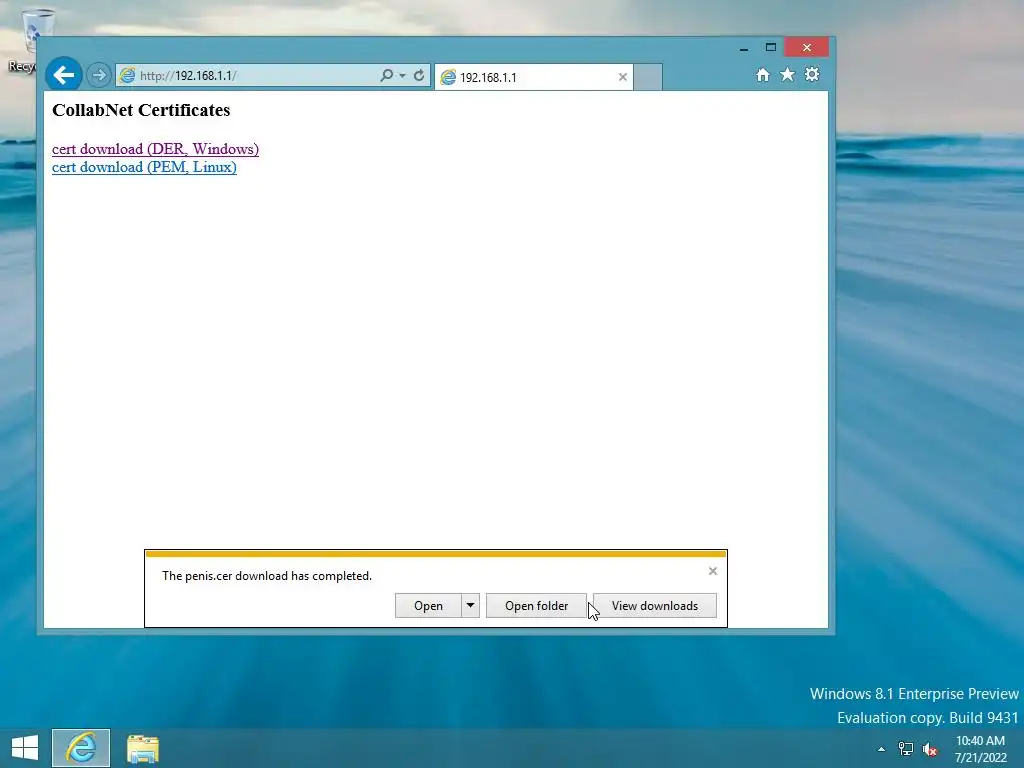1024x768 pixels.
Task: Click the Open folder button
Action: pos(536,605)
